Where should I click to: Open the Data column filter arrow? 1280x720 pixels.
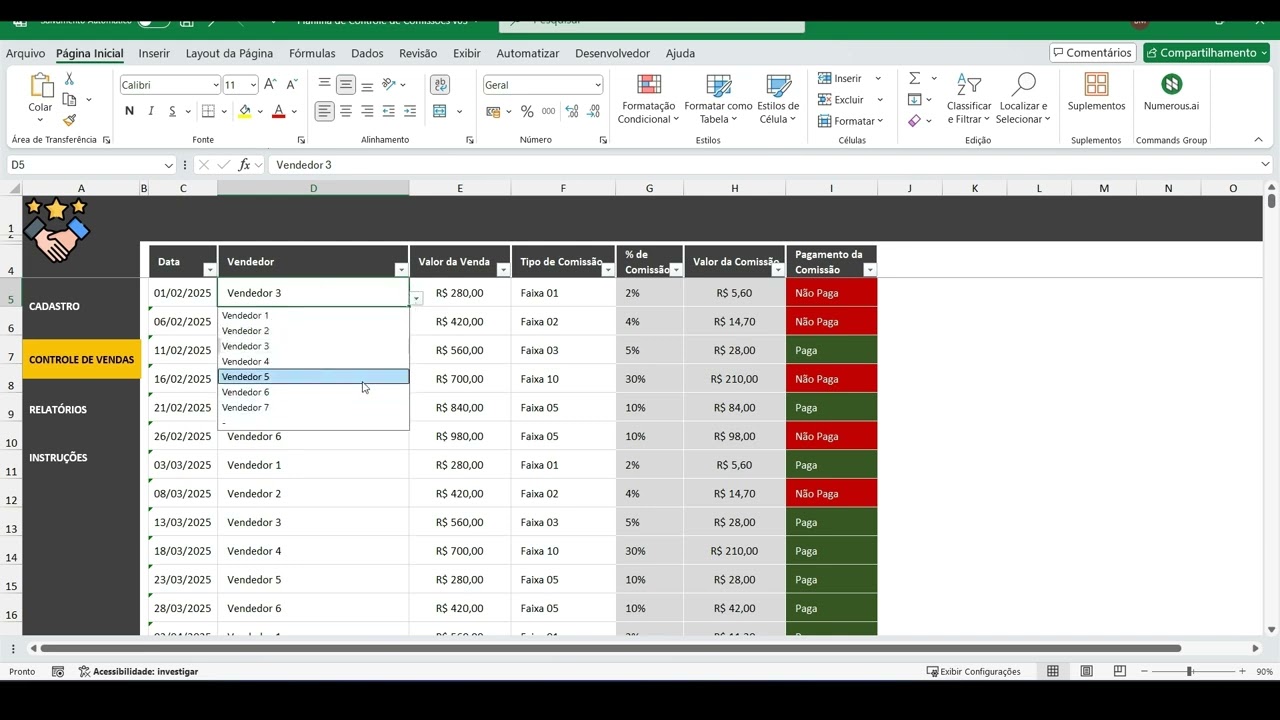[x=209, y=270]
